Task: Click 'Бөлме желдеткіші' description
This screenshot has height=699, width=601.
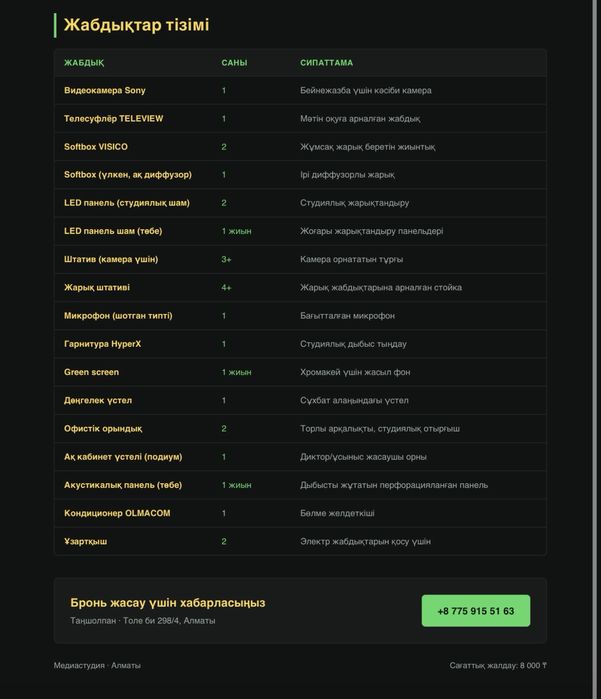Action: tap(337, 513)
